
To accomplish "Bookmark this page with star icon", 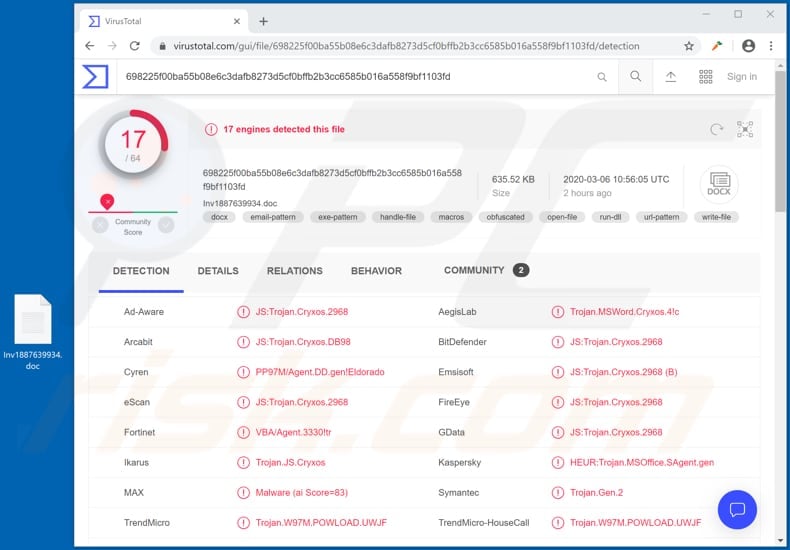I will click(x=689, y=46).
